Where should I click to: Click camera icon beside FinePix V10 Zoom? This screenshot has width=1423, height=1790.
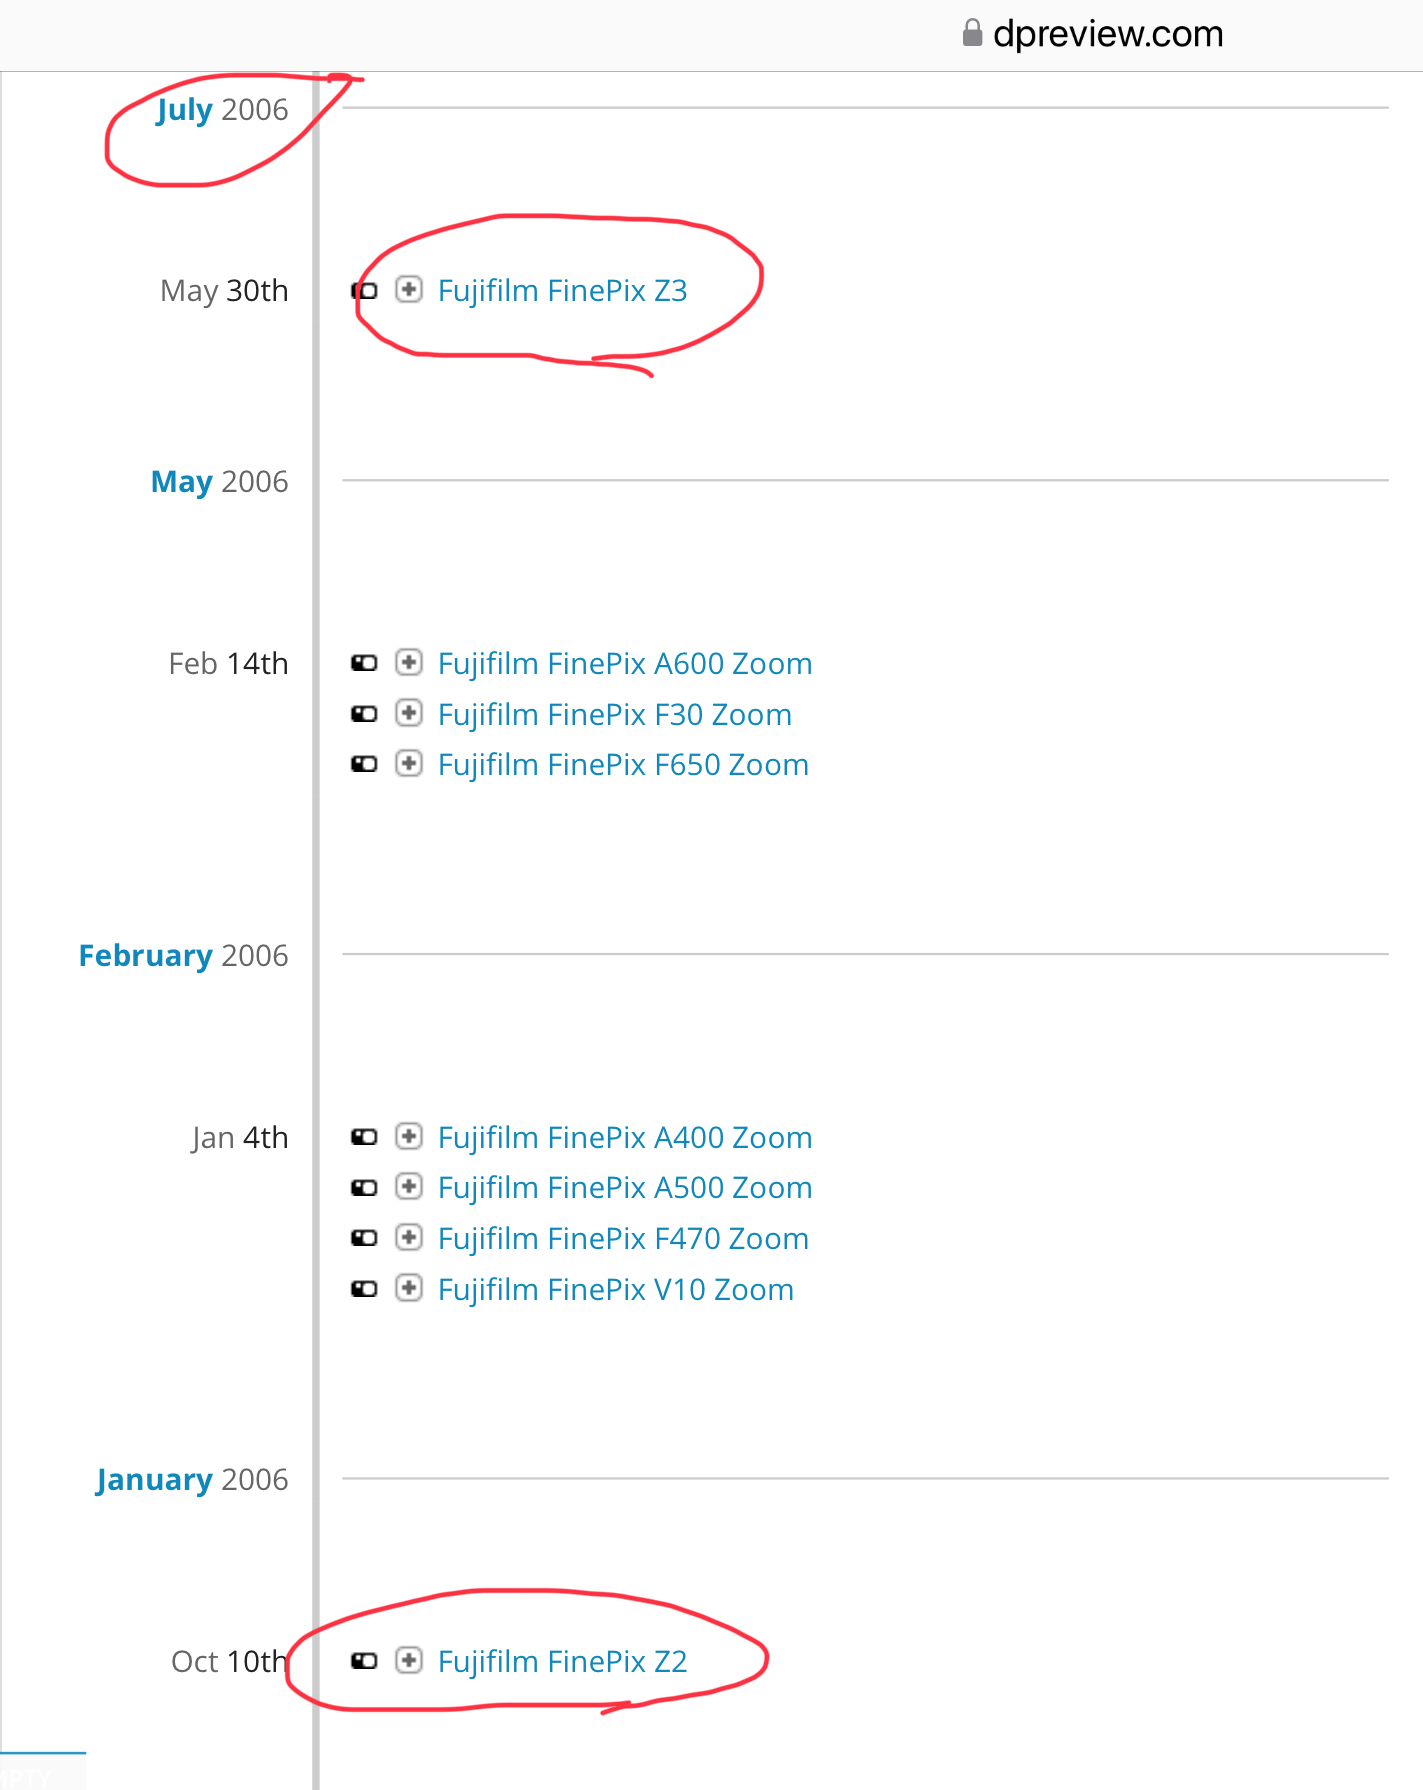364,1289
